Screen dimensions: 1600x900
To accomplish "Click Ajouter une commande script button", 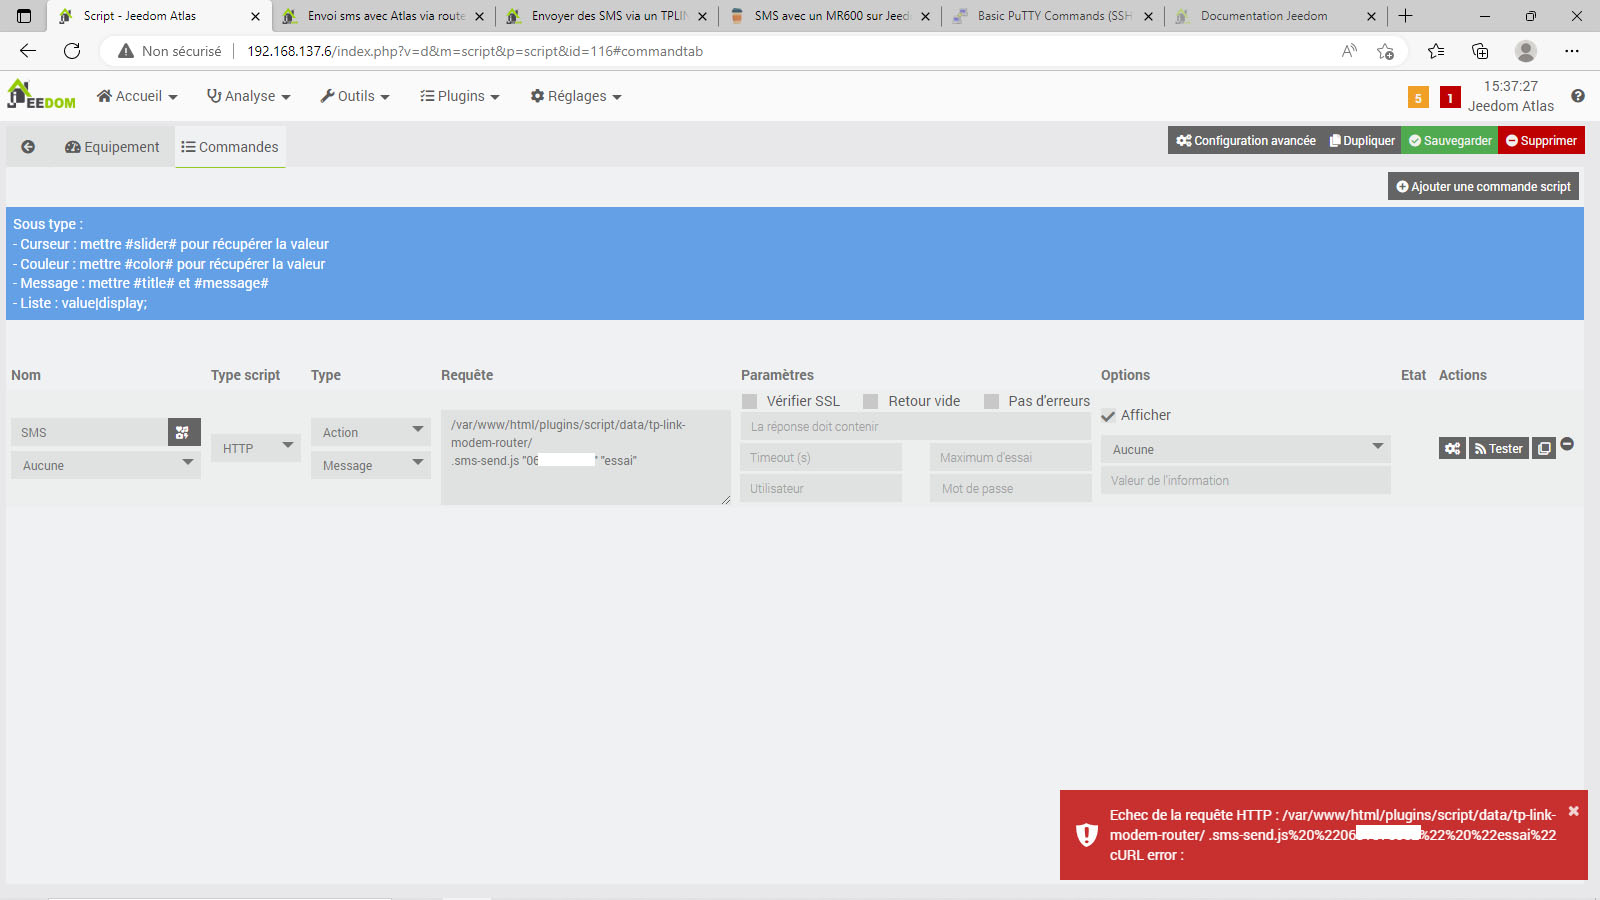I will [x=1483, y=187].
